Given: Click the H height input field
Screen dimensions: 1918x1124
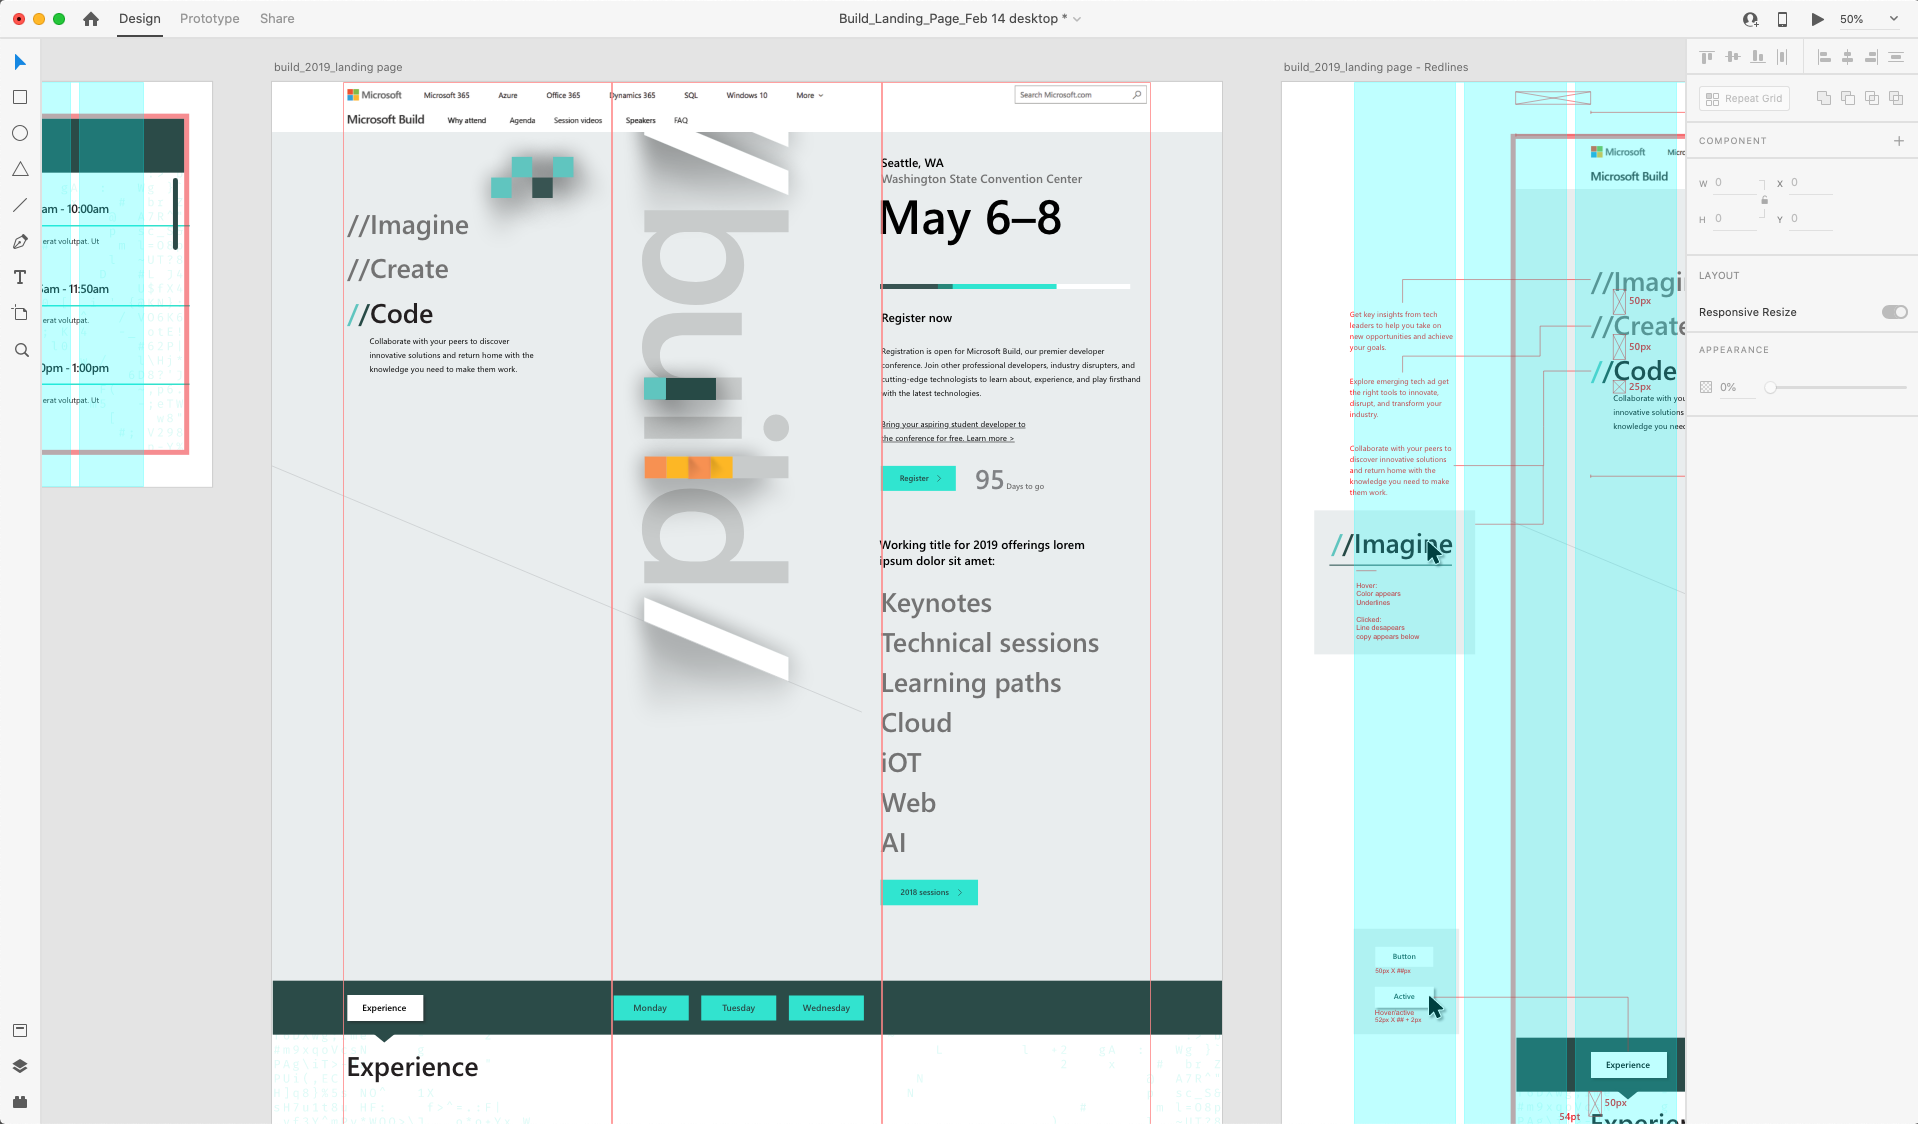Looking at the screenshot, I should (1734, 219).
